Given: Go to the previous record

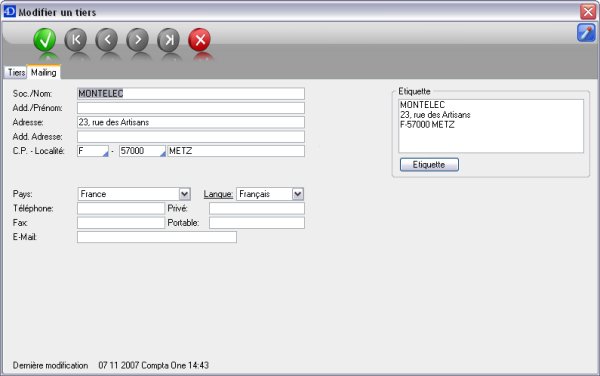Looking at the screenshot, I should pyautogui.click(x=106, y=40).
